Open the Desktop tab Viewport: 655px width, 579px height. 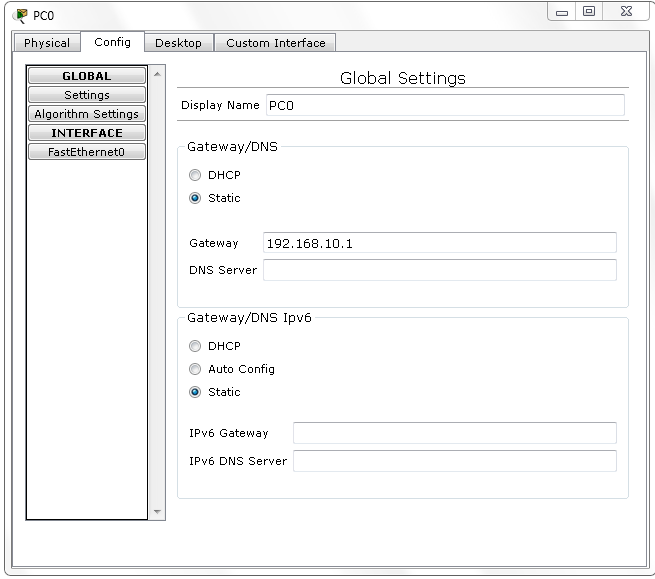pyautogui.click(x=178, y=43)
